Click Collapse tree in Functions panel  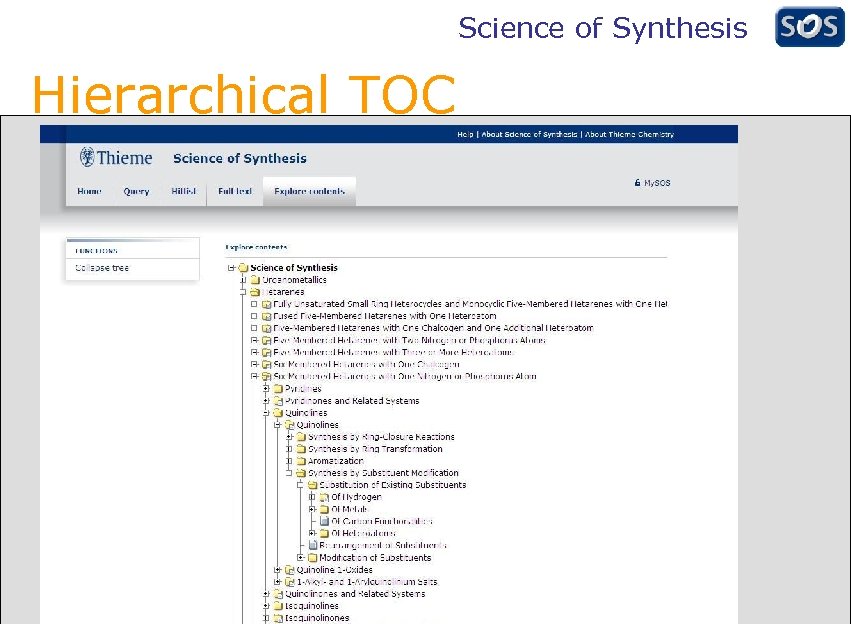(102, 268)
